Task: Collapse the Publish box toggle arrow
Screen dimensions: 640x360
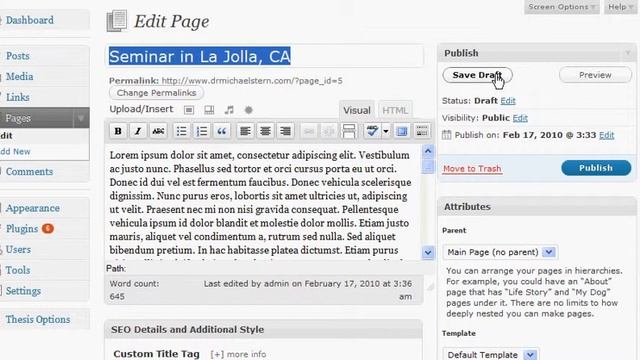Action: click(x=628, y=53)
